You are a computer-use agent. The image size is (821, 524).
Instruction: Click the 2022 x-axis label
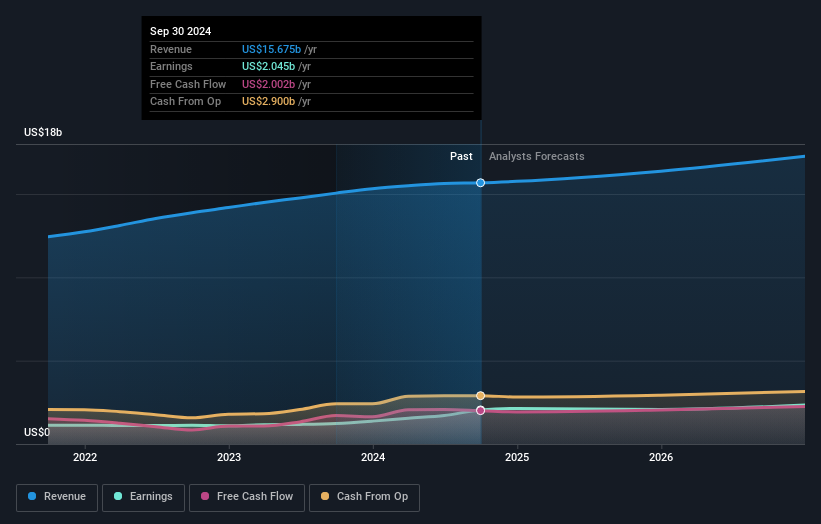click(x=85, y=458)
